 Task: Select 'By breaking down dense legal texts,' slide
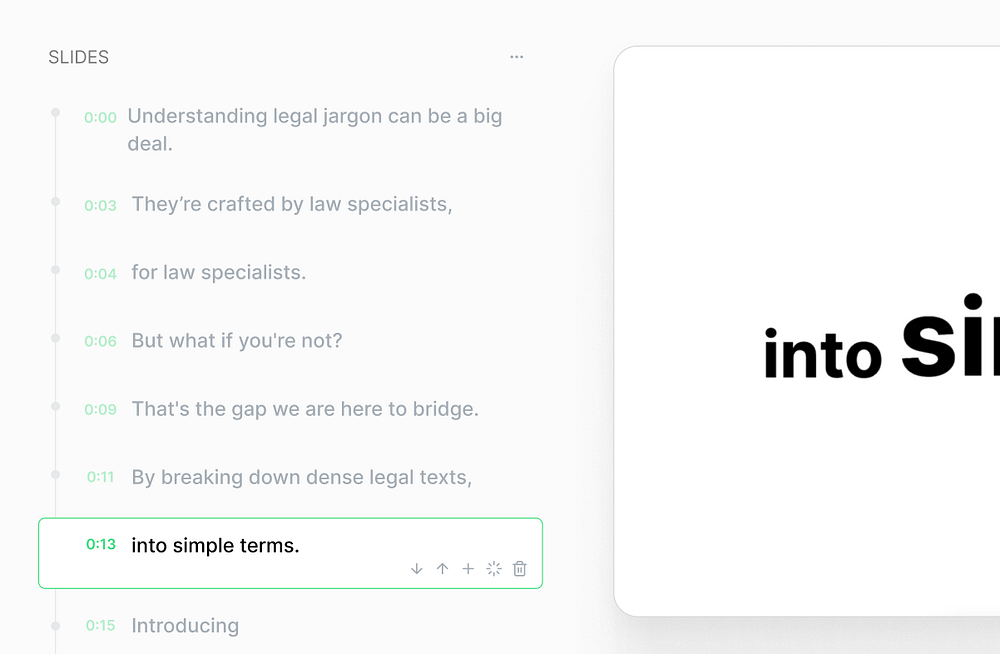(301, 477)
